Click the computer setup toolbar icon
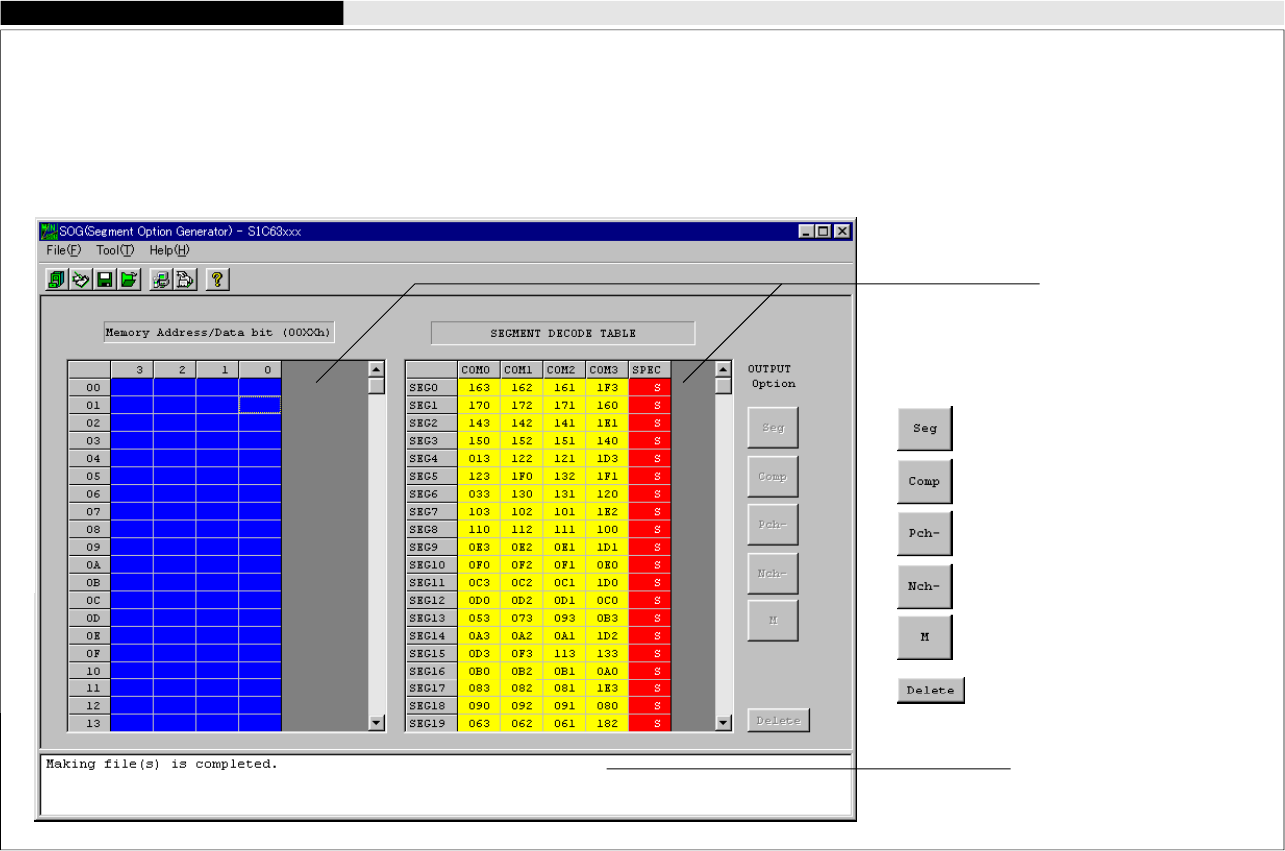This screenshot has width=1285, height=851. click(161, 280)
